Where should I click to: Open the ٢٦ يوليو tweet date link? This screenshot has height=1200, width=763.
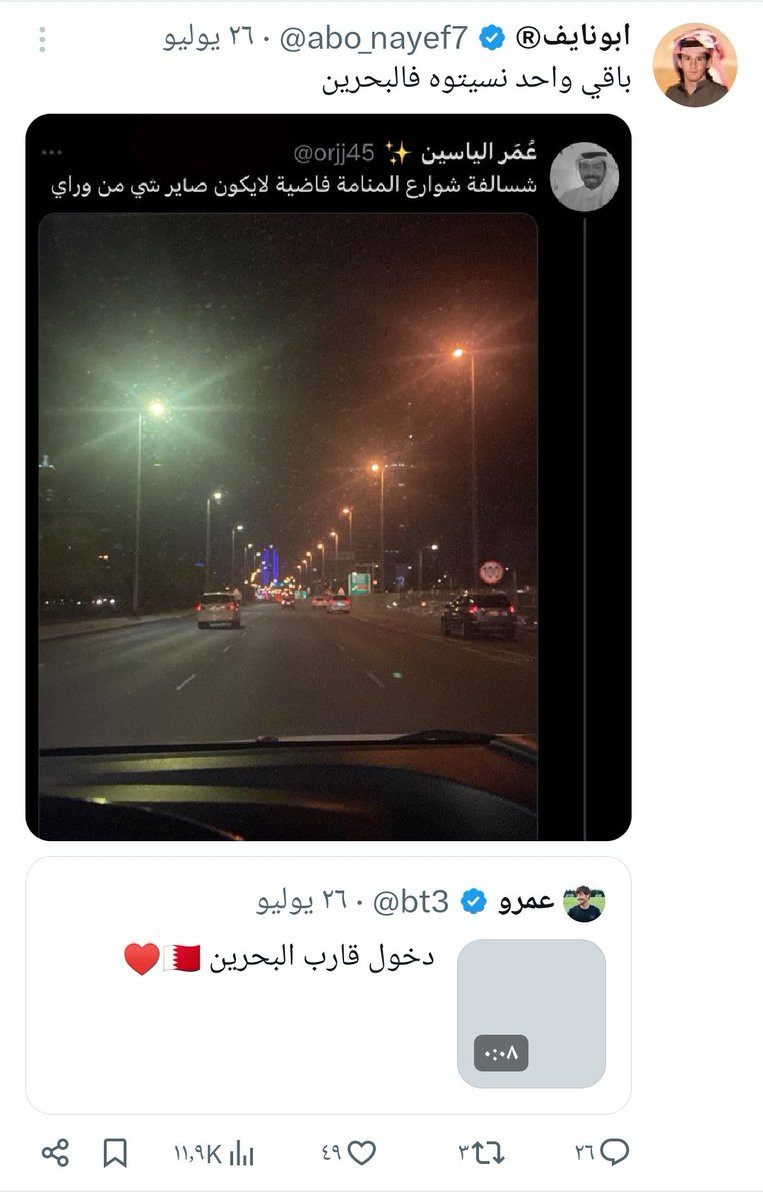click(x=209, y=39)
